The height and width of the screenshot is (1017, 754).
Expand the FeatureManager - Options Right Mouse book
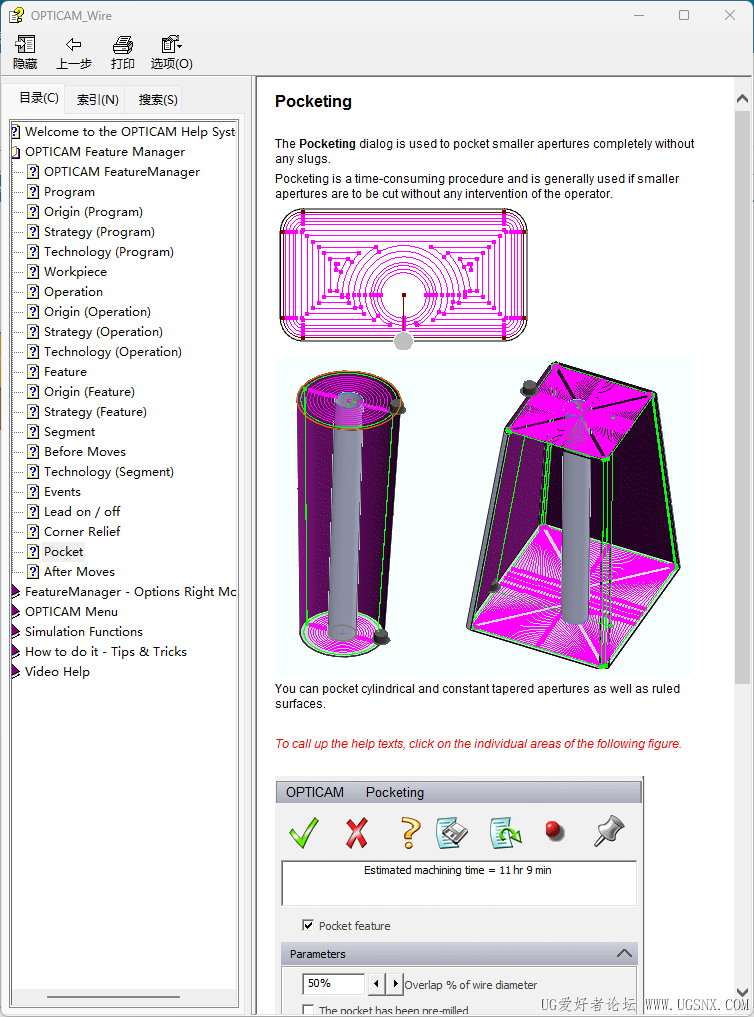tap(16, 592)
